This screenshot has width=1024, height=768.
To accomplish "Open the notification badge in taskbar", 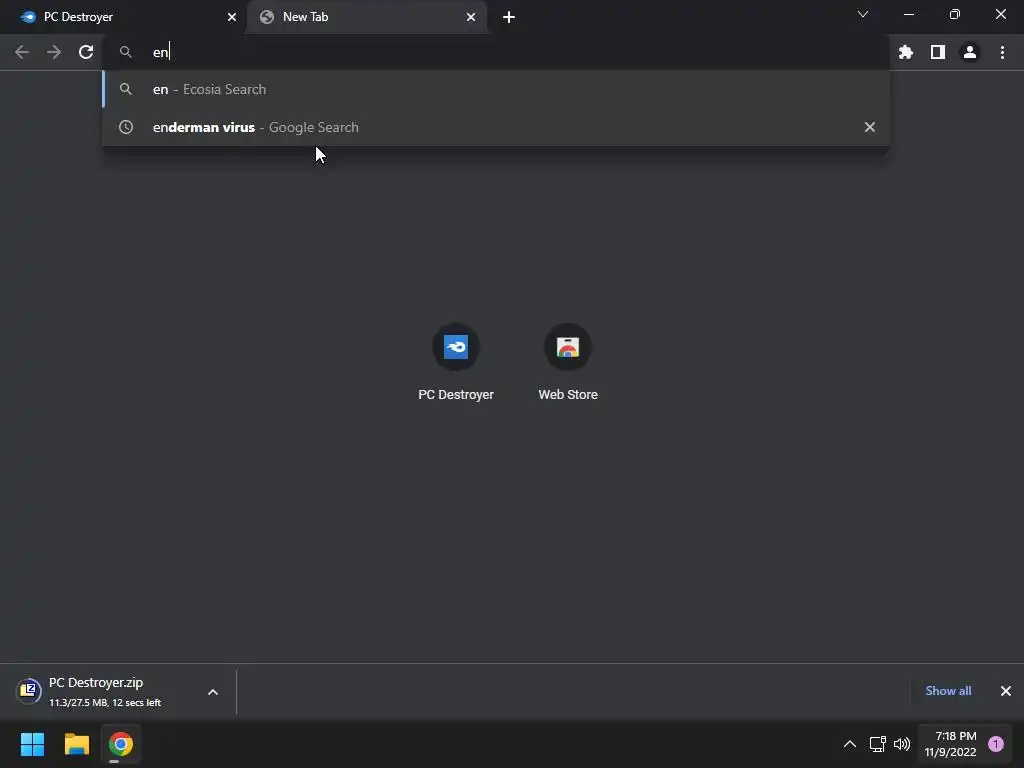I will 996,744.
